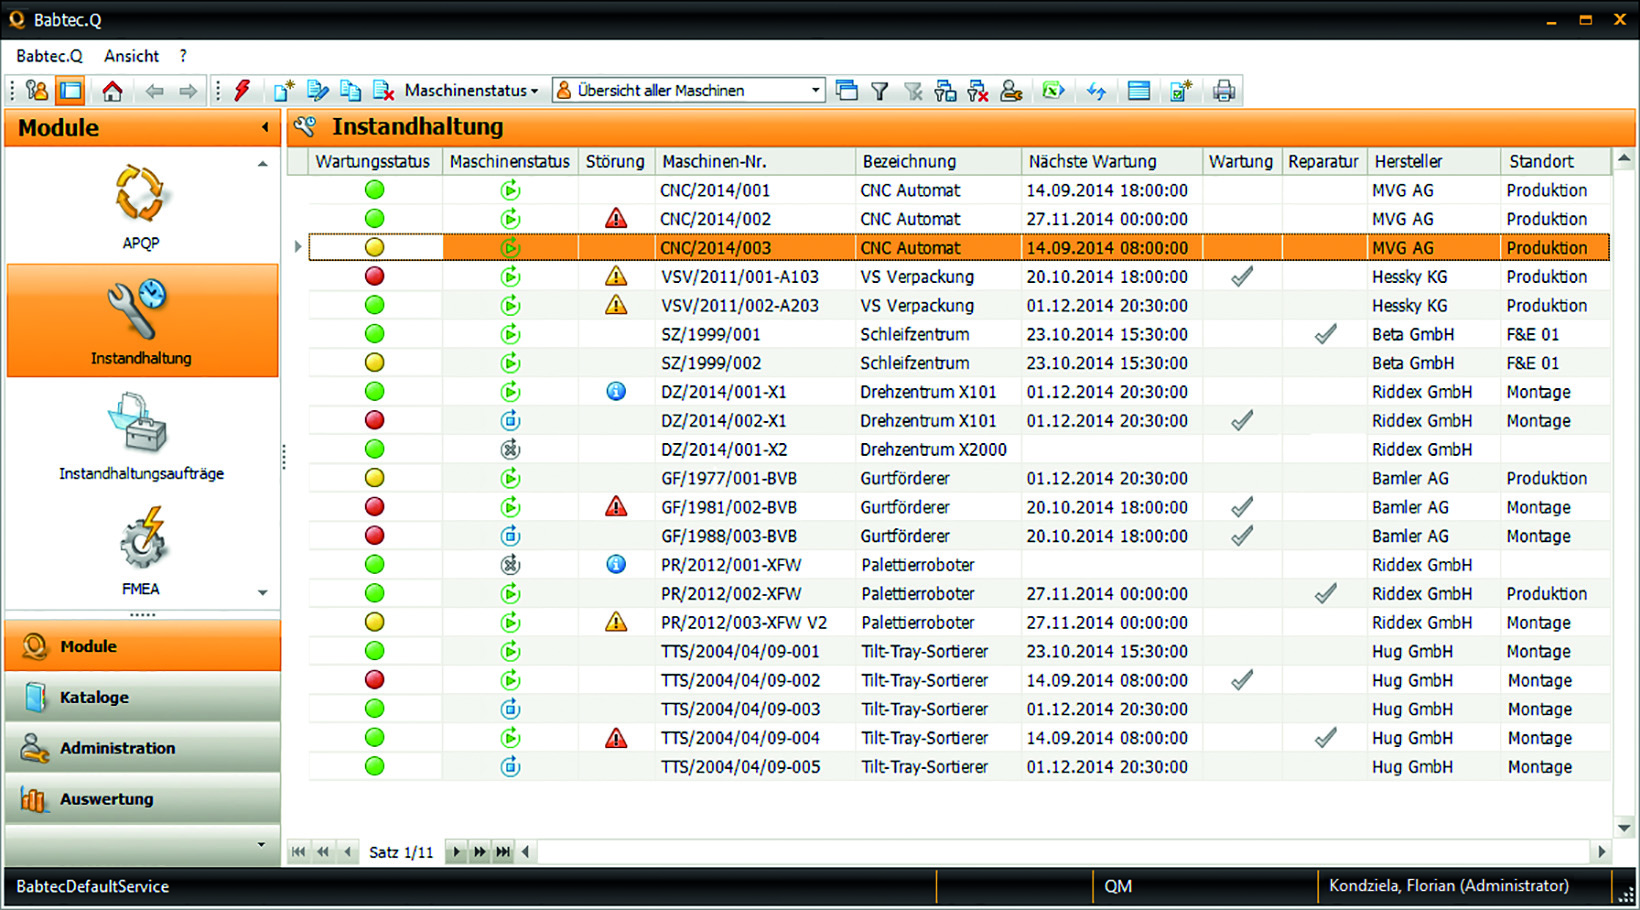Export the machine list to Excel

1053,90
